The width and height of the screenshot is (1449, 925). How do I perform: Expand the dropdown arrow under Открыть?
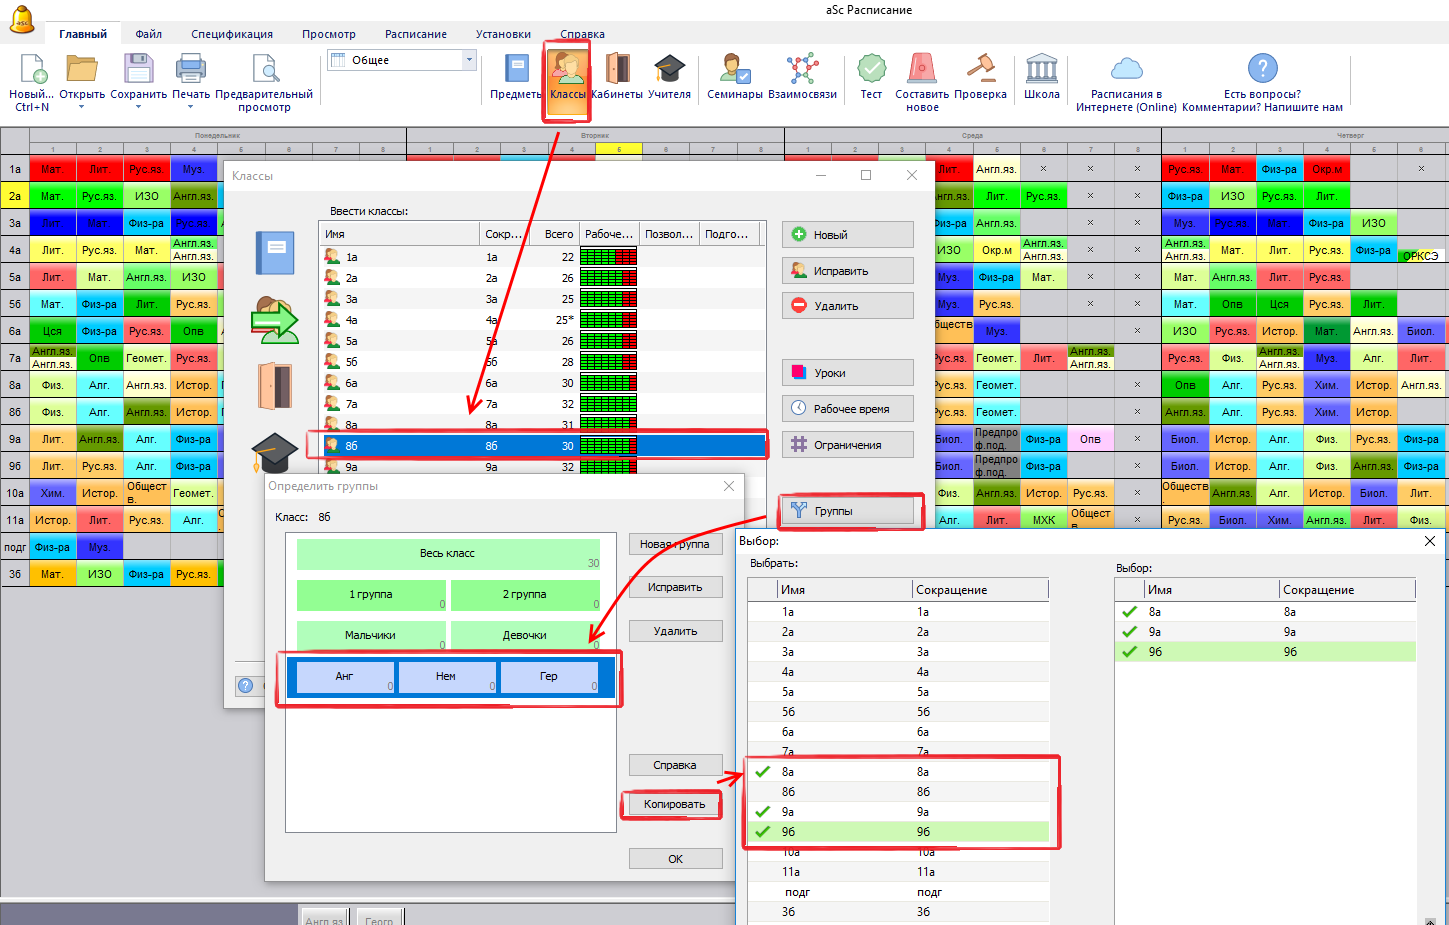[x=82, y=107]
